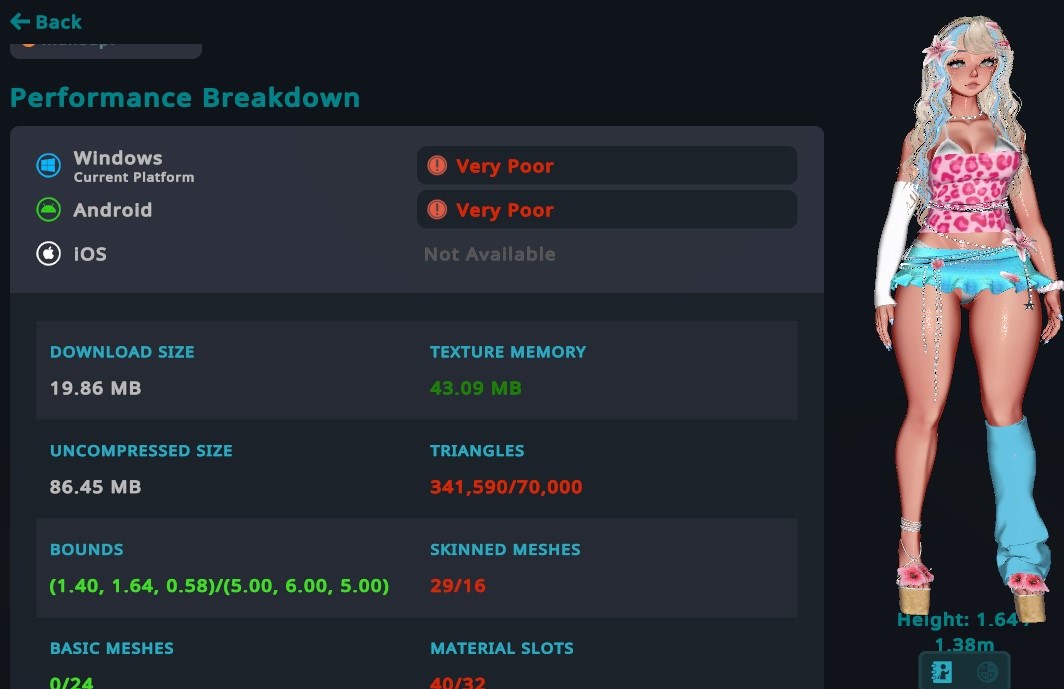Image resolution: width=1064 pixels, height=689 pixels.
Task: Click the iOS Not Available status
Action: click(x=490, y=255)
